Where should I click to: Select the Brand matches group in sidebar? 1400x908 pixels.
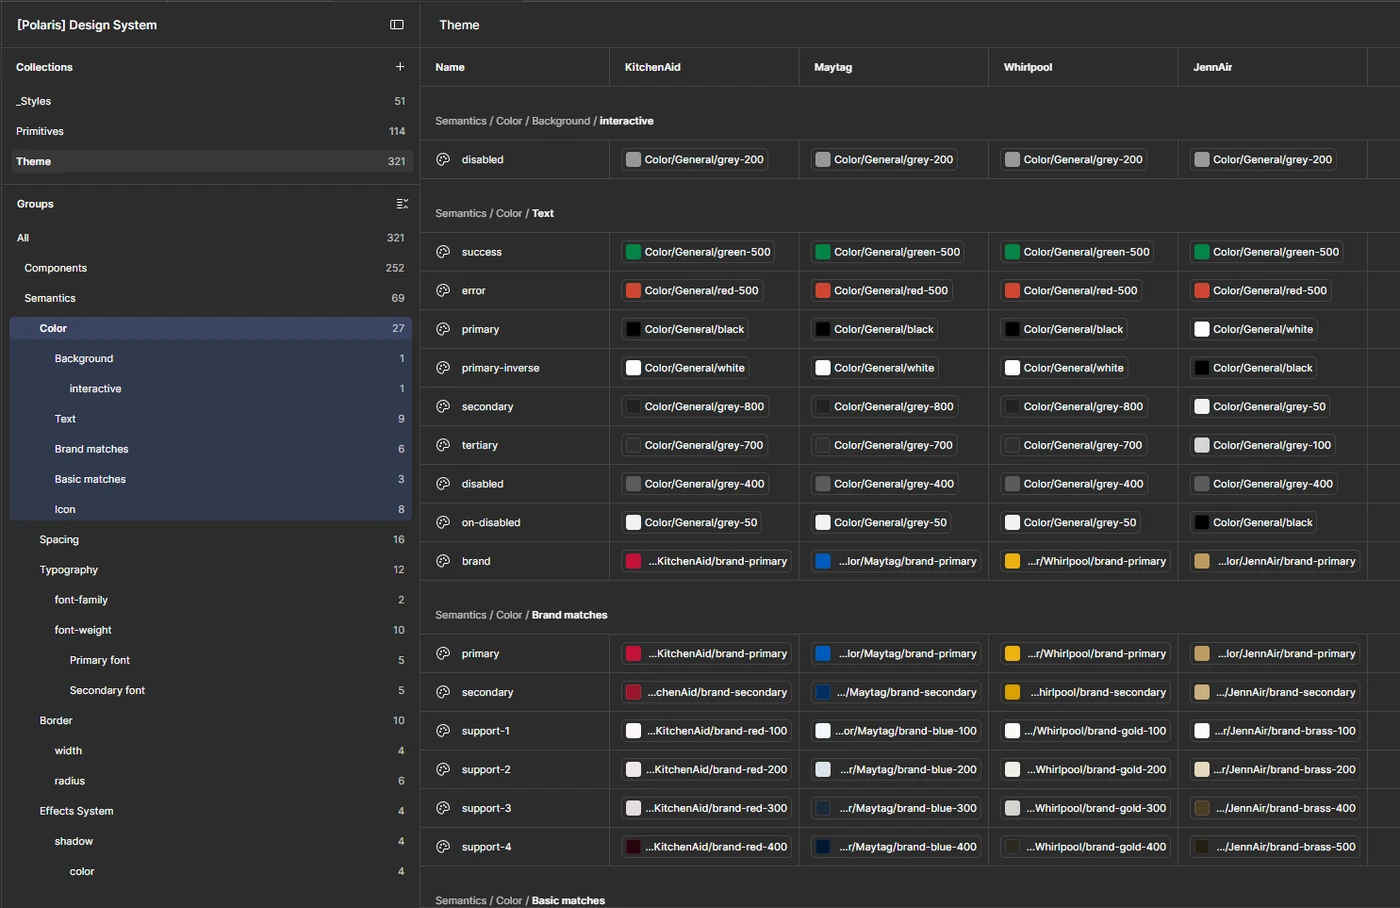211,449
